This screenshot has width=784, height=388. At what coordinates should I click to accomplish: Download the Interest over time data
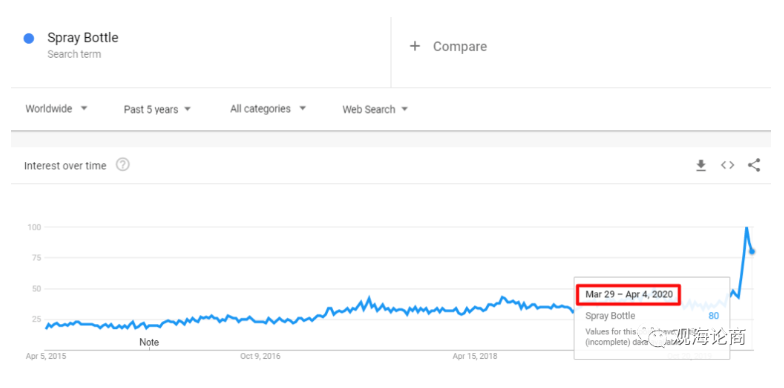701,166
